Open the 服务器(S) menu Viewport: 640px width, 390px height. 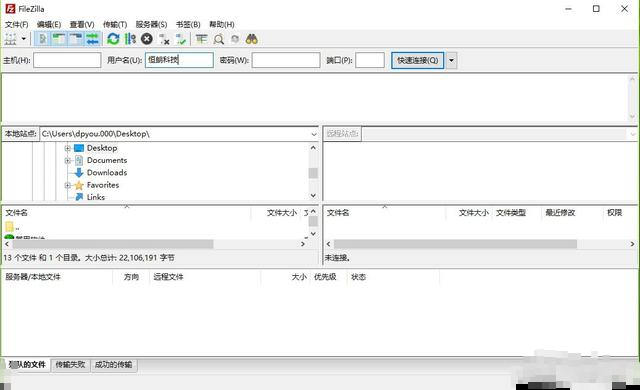[x=151, y=24]
